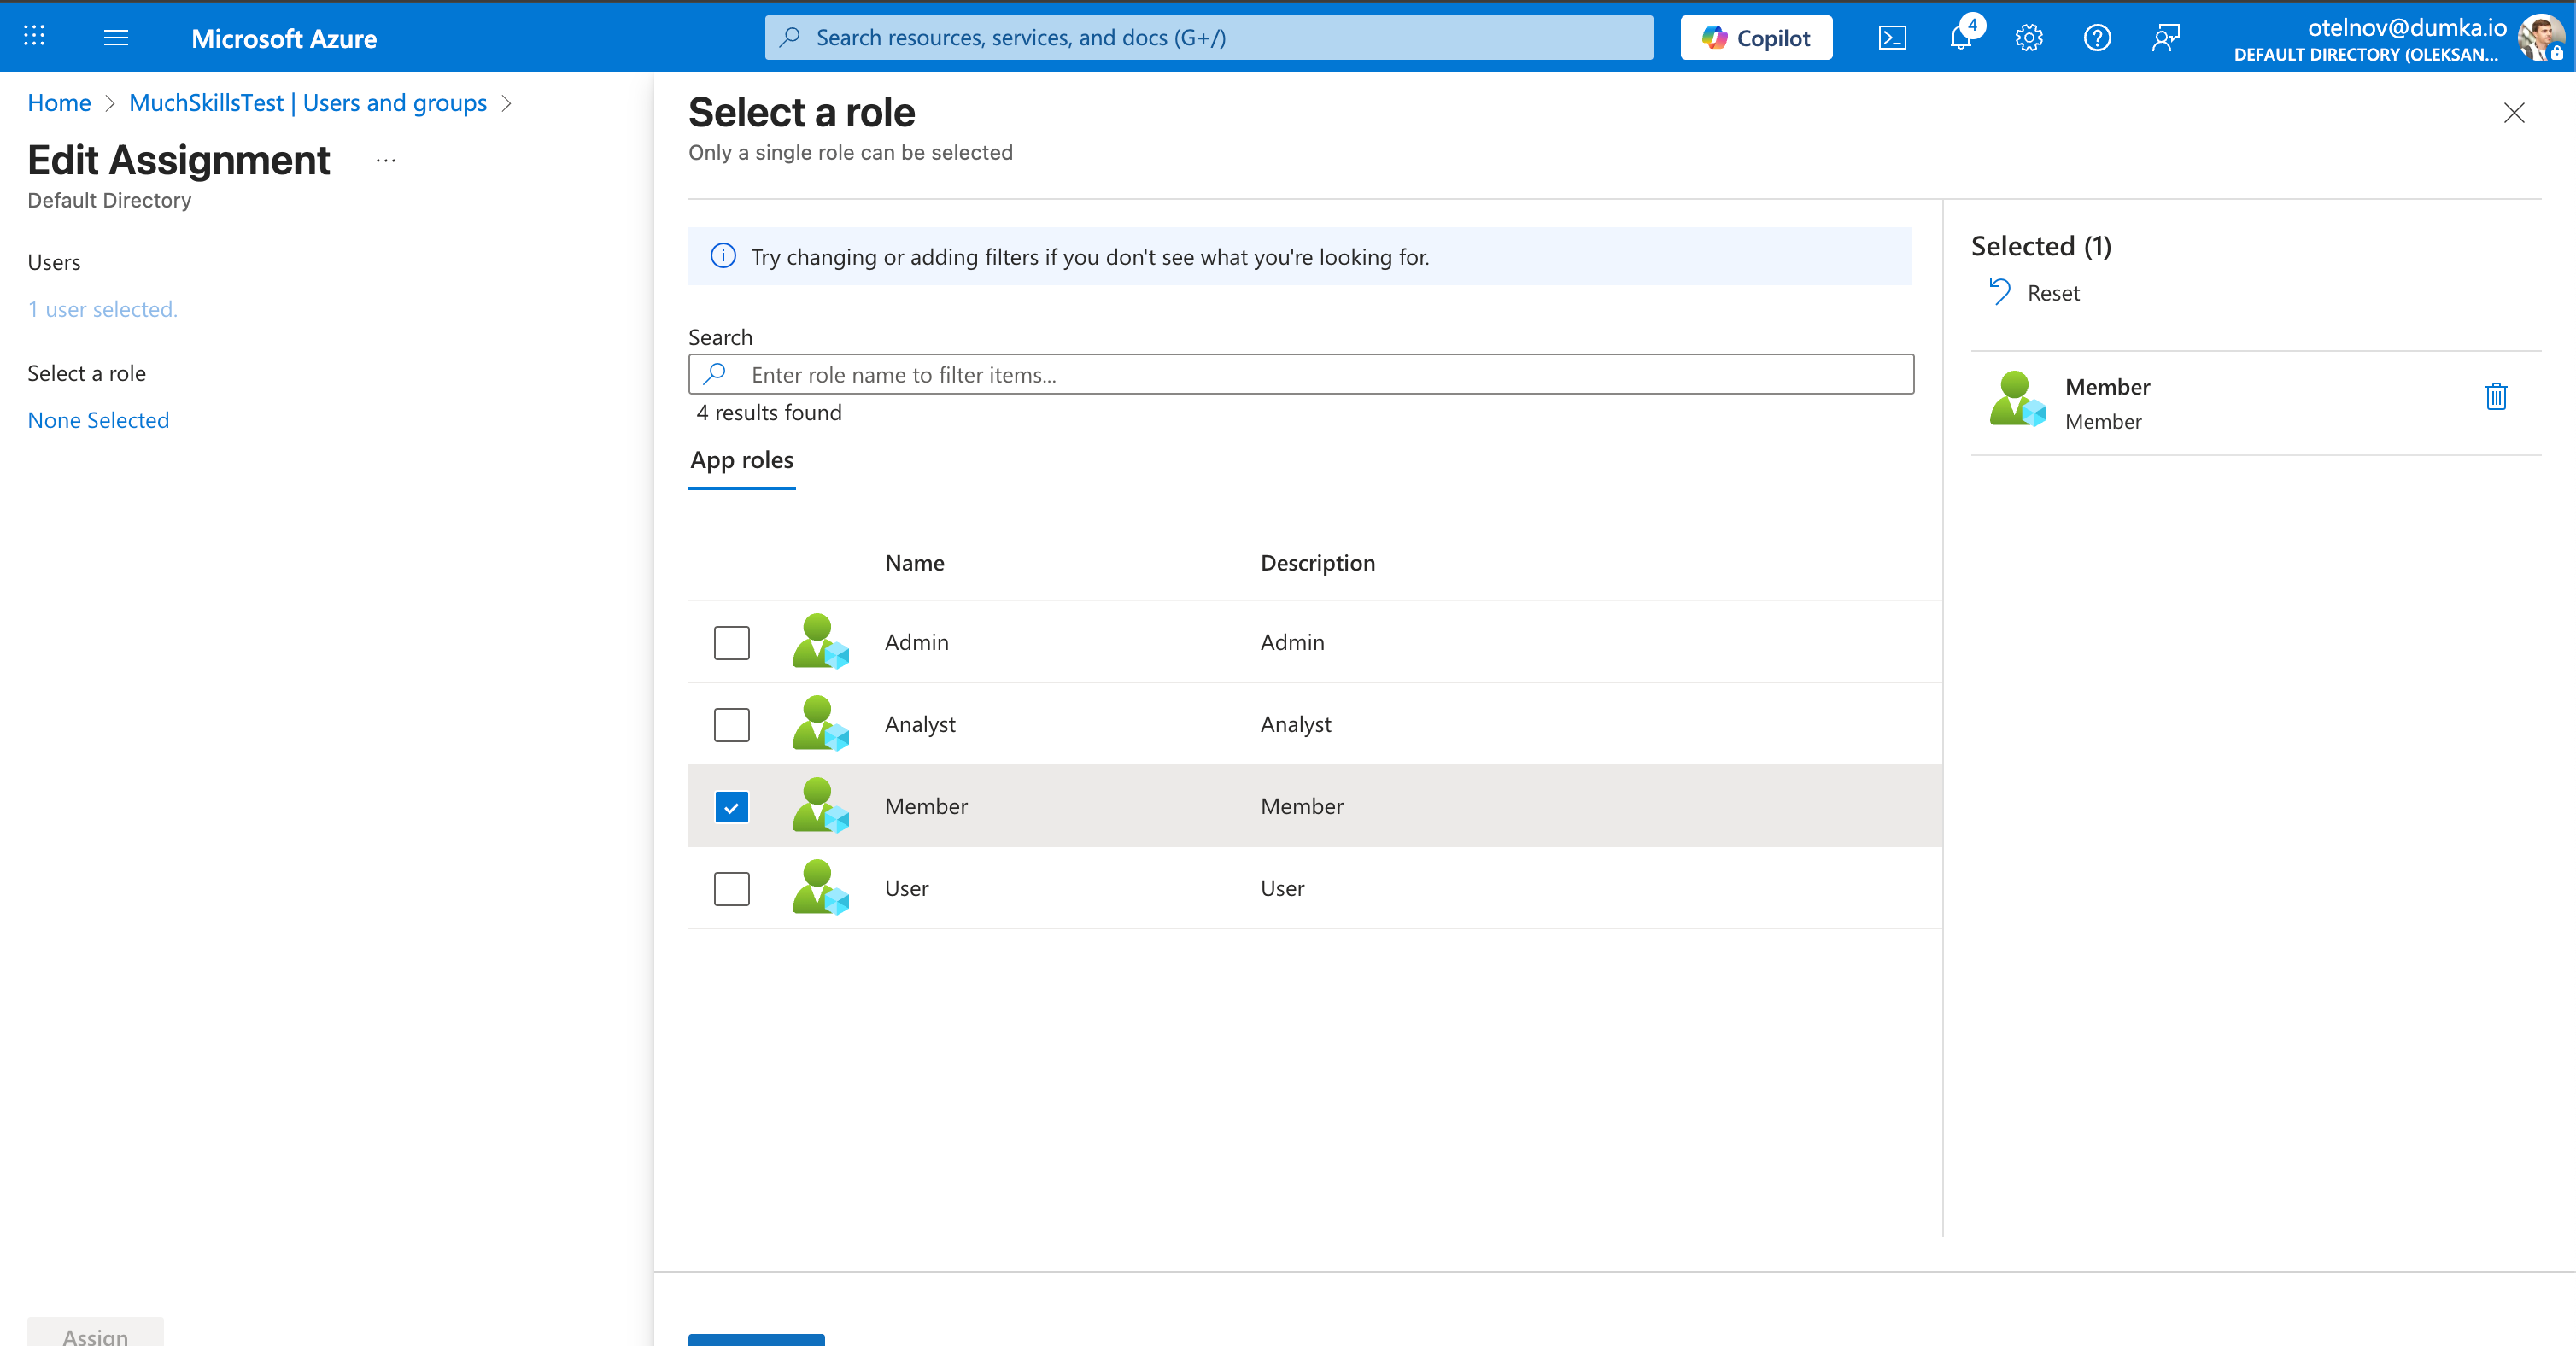Check the Analyst role checkbox
This screenshot has height=1346, width=2576.
731,724
